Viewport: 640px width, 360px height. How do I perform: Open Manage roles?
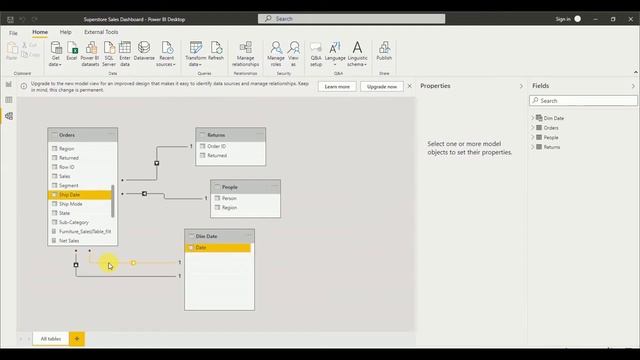[x=276, y=53]
